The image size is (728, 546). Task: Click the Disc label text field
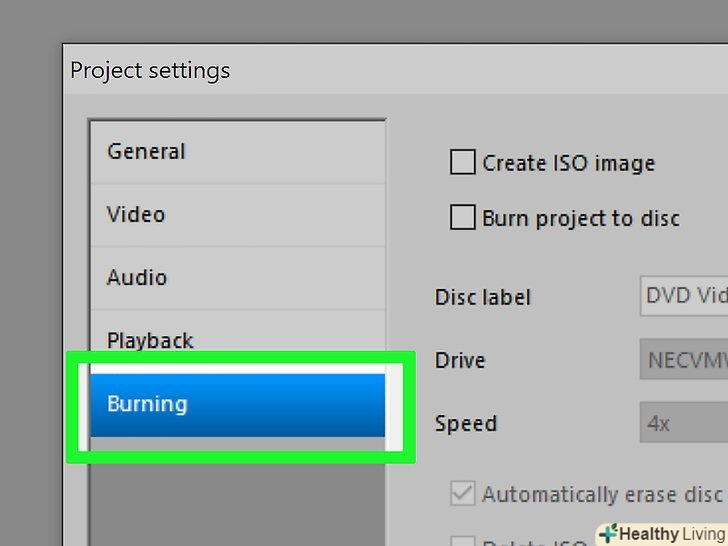point(684,297)
